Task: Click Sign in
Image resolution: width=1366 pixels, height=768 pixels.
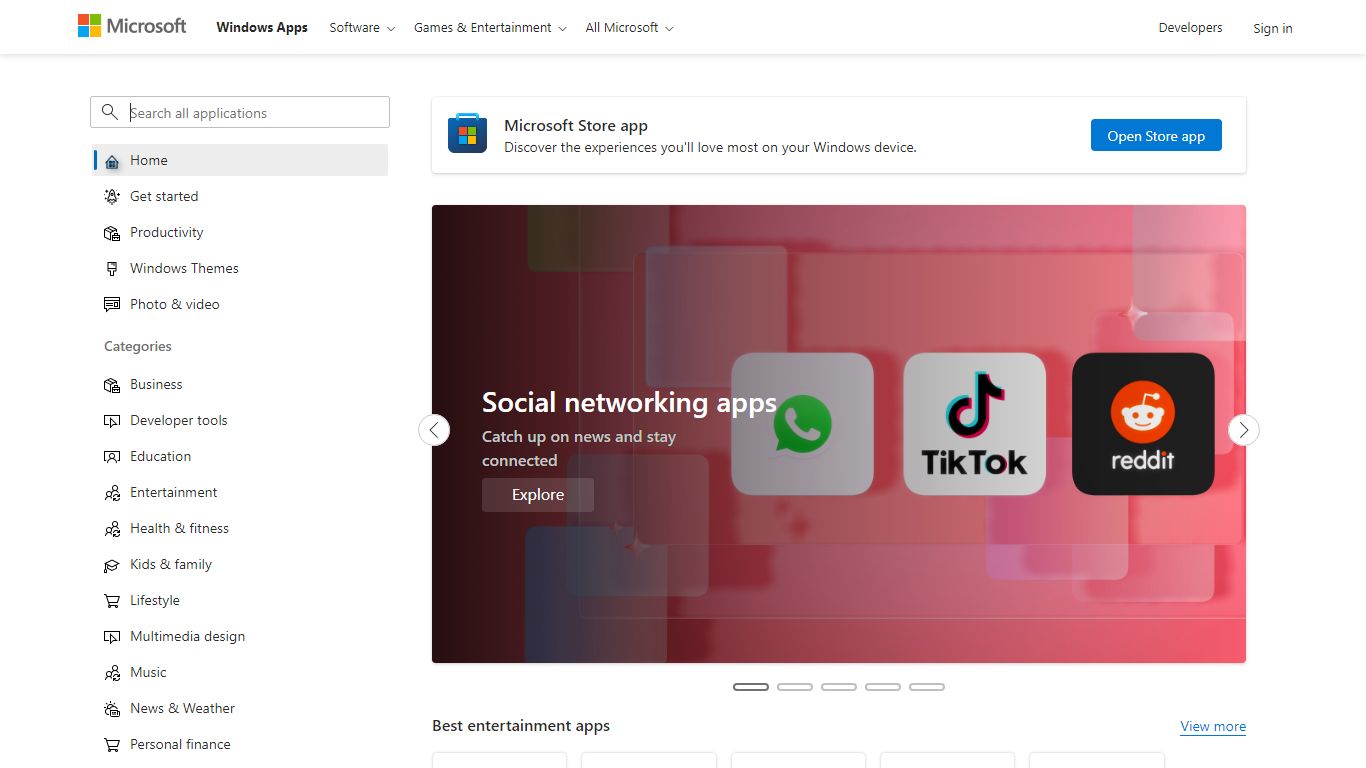Action: point(1272,28)
